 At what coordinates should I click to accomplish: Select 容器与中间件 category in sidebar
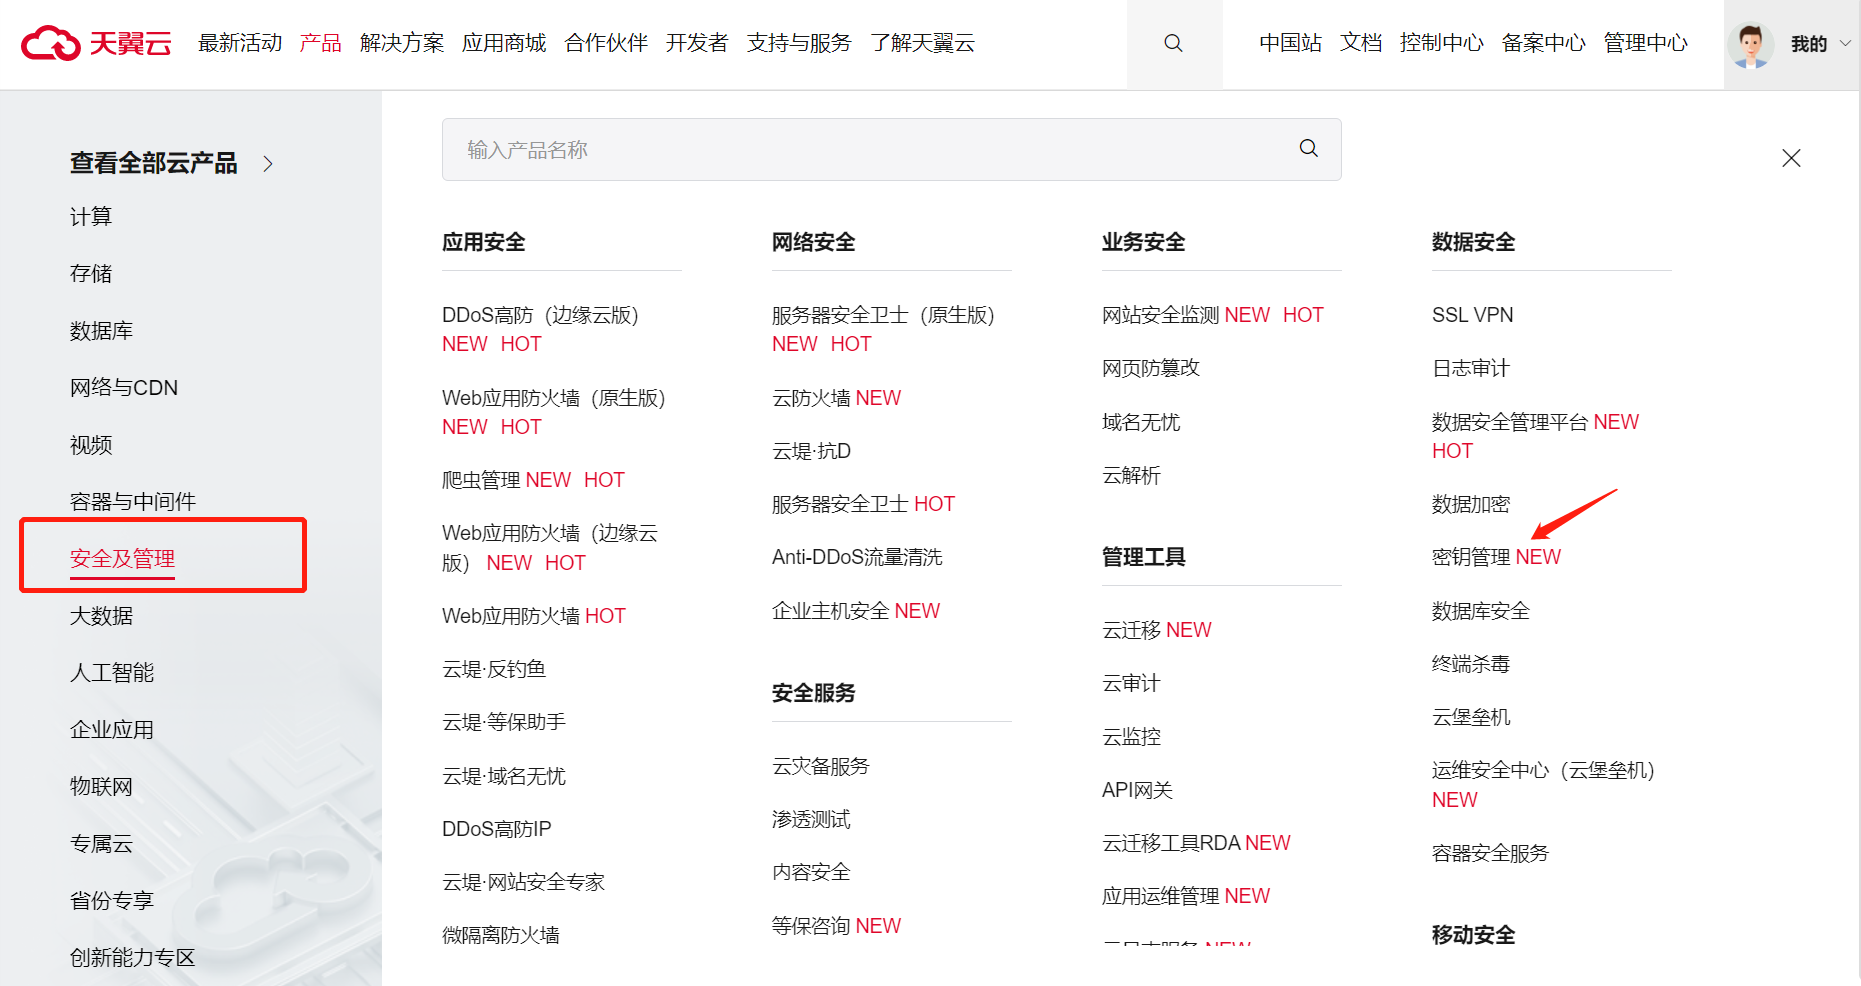point(133,501)
